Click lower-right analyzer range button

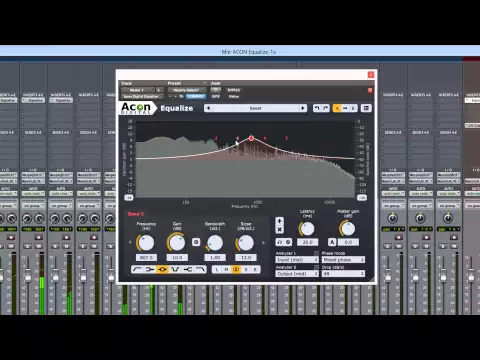pos(362,197)
